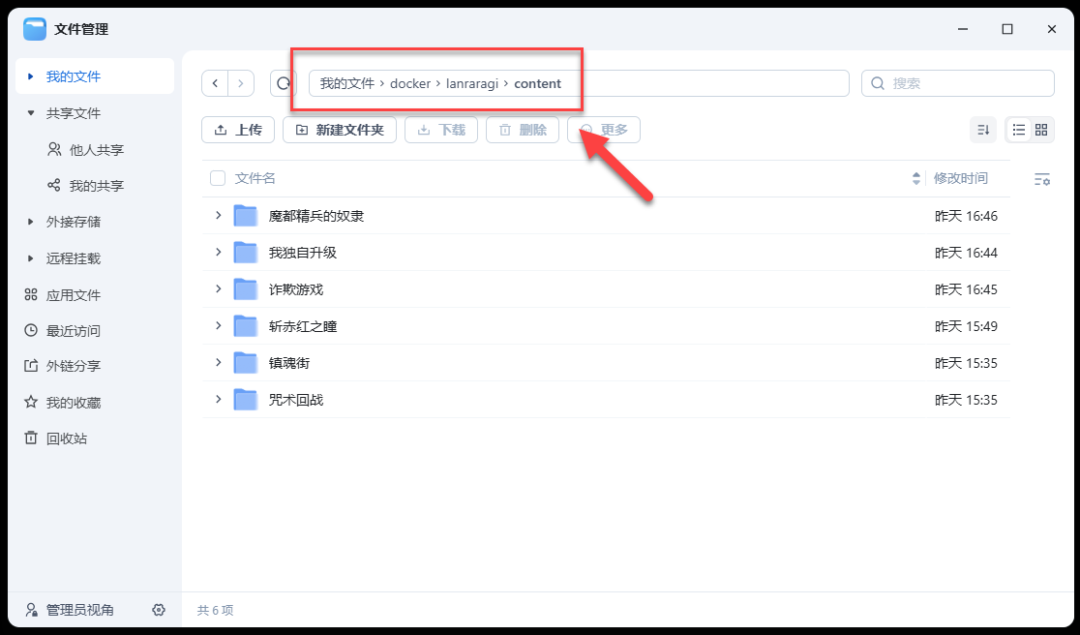Expand the 诈欺游戏 folder row
Screen dimensions: 1080x635
(218, 289)
